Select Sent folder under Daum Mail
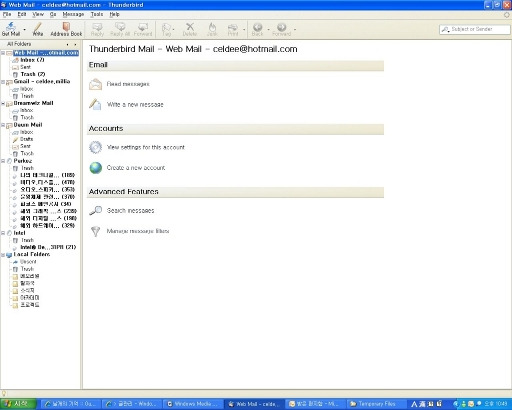The image size is (512, 410). coord(25,146)
